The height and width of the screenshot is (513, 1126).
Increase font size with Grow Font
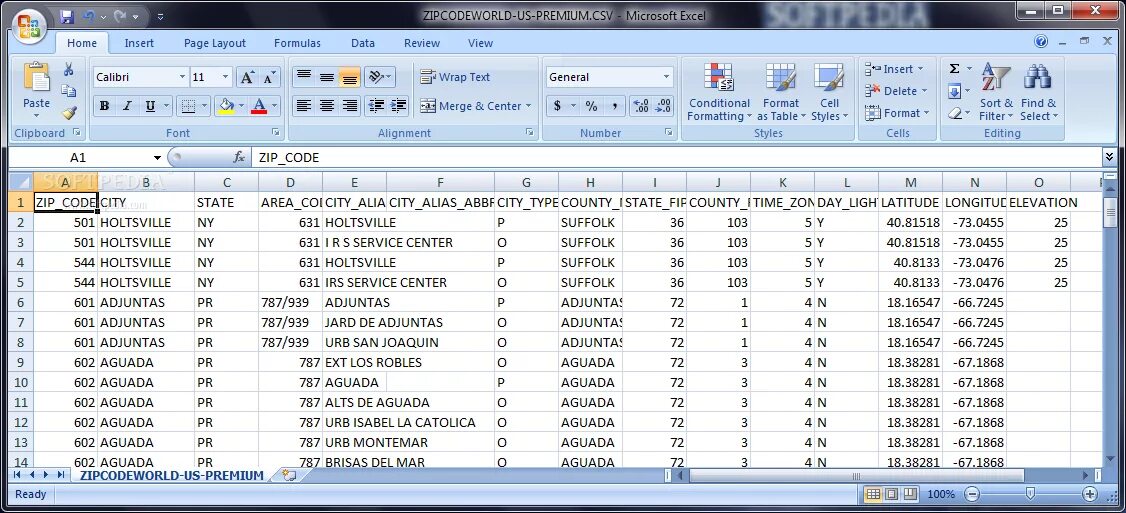pyautogui.click(x=247, y=77)
